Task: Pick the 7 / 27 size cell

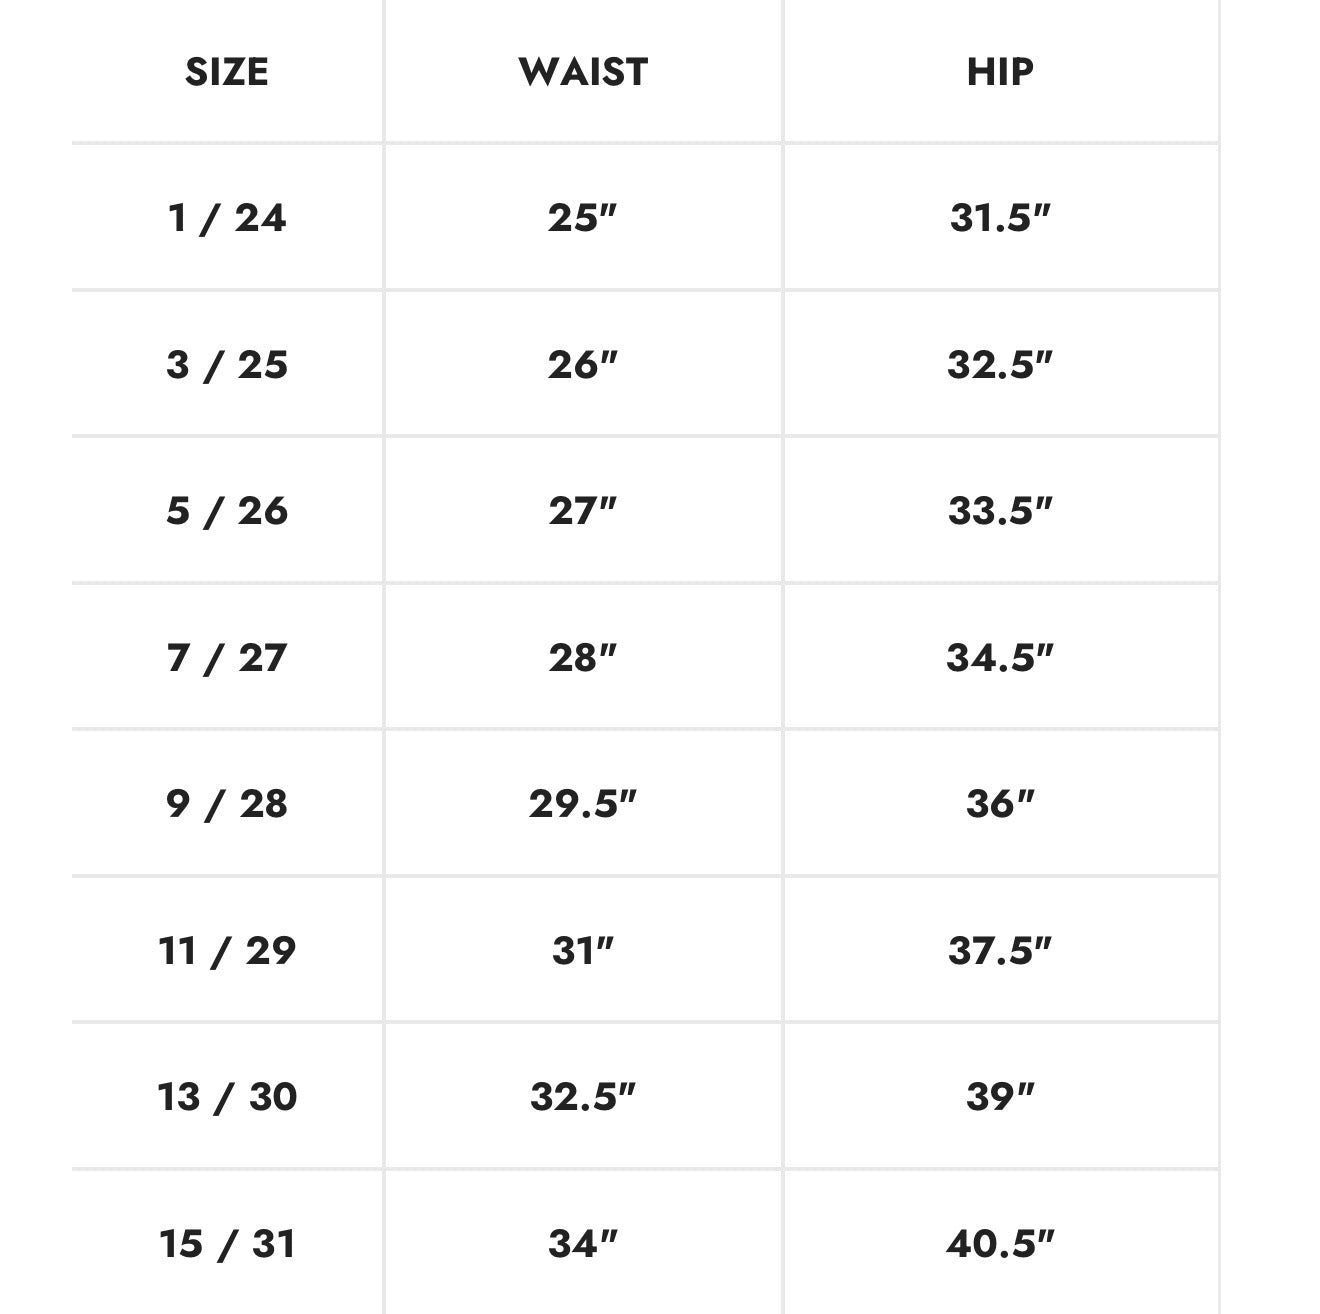Action: pyautogui.click(x=227, y=657)
